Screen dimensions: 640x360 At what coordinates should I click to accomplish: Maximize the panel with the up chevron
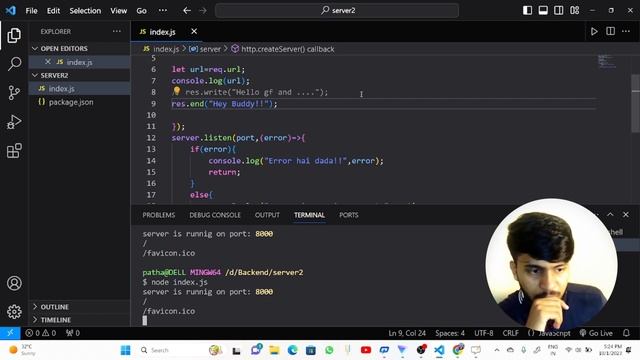[610, 214]
